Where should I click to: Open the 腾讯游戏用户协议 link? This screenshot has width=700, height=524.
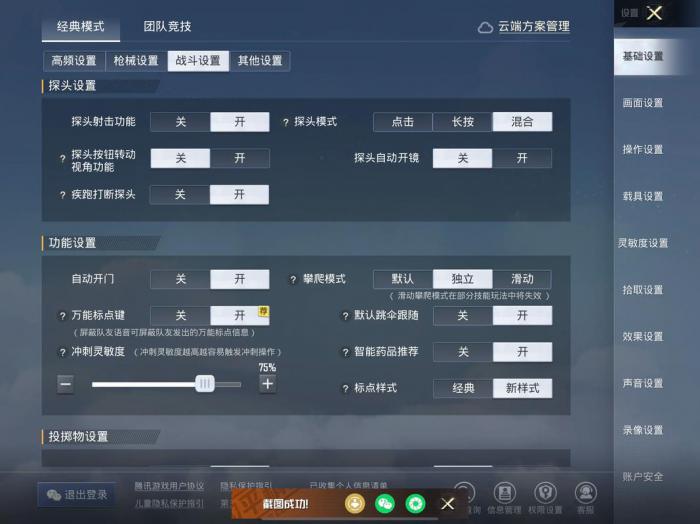point(169,486)
